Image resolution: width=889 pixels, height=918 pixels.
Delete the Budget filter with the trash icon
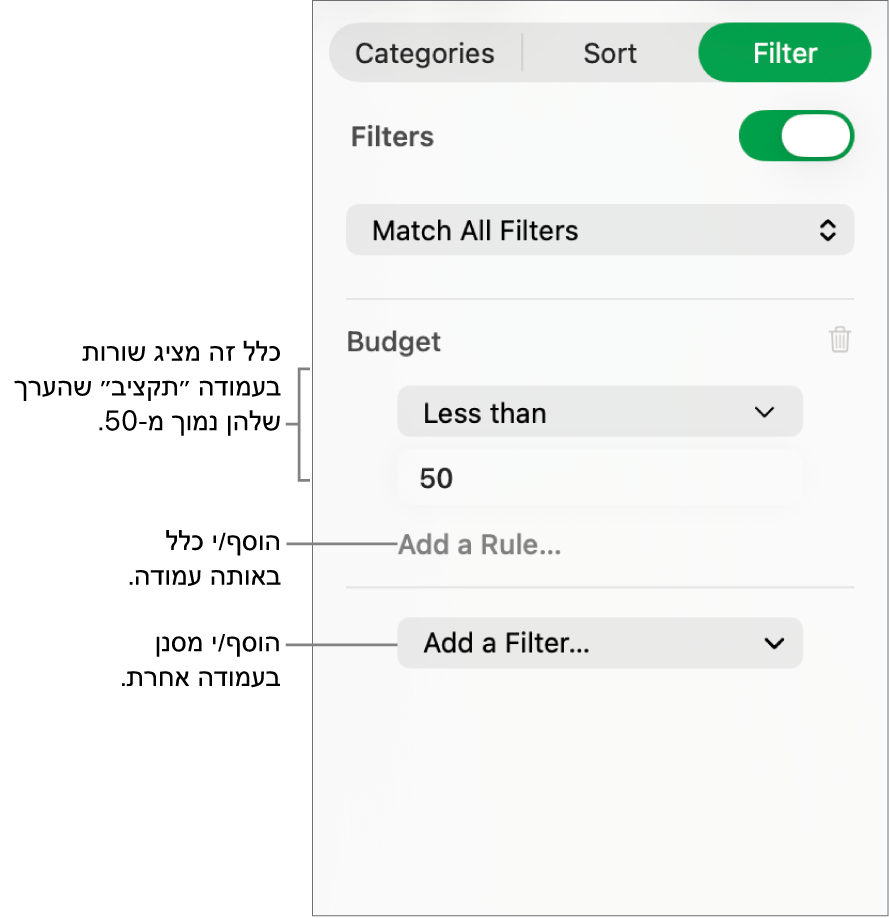[x=840, y=340]
